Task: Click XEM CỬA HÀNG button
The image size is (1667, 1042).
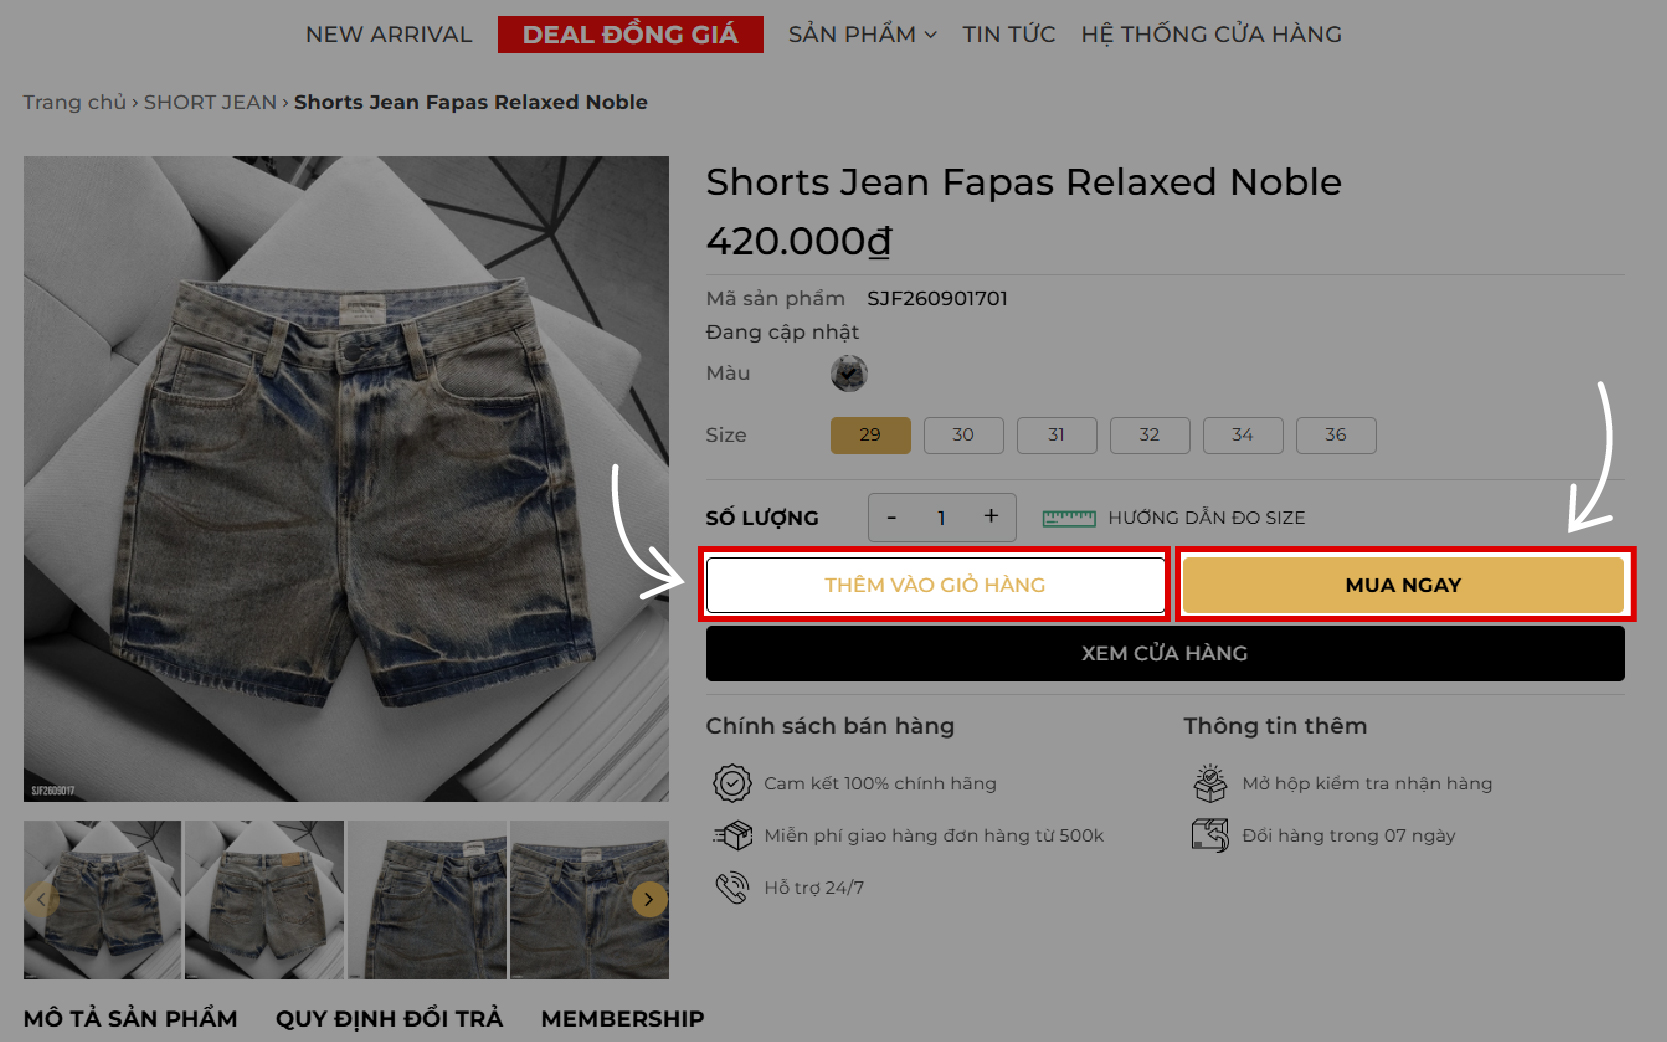Action: coord(1165,653)
